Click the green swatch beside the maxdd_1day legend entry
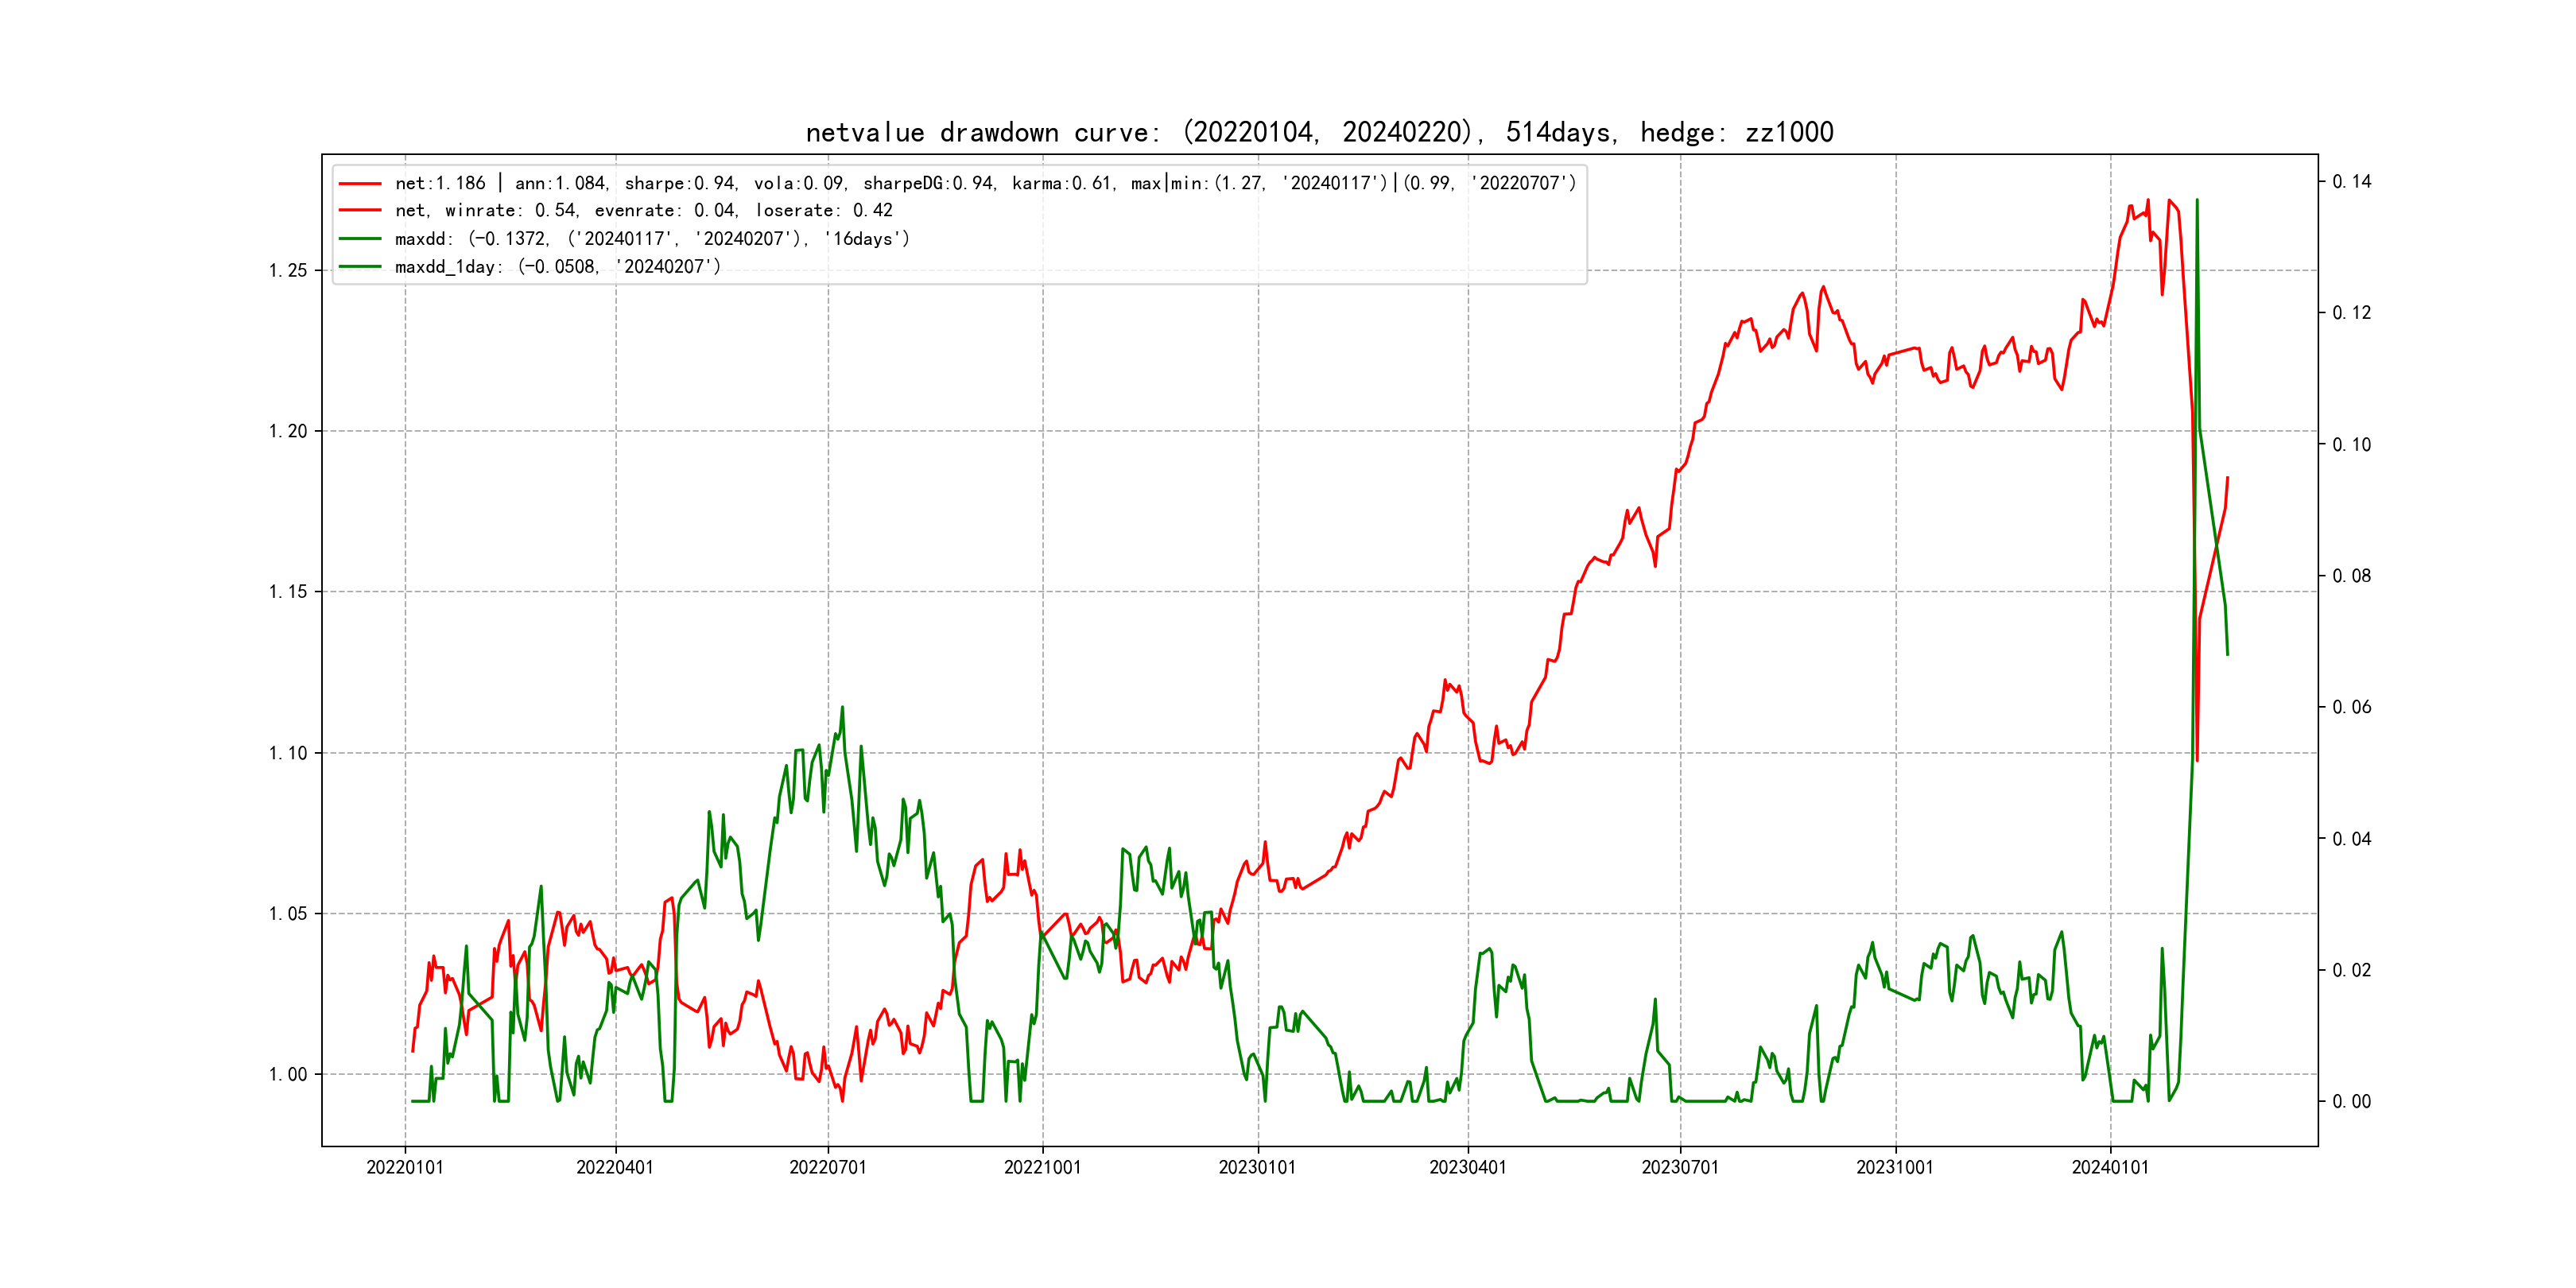Screen dimensions: 2576x1288 360,267
